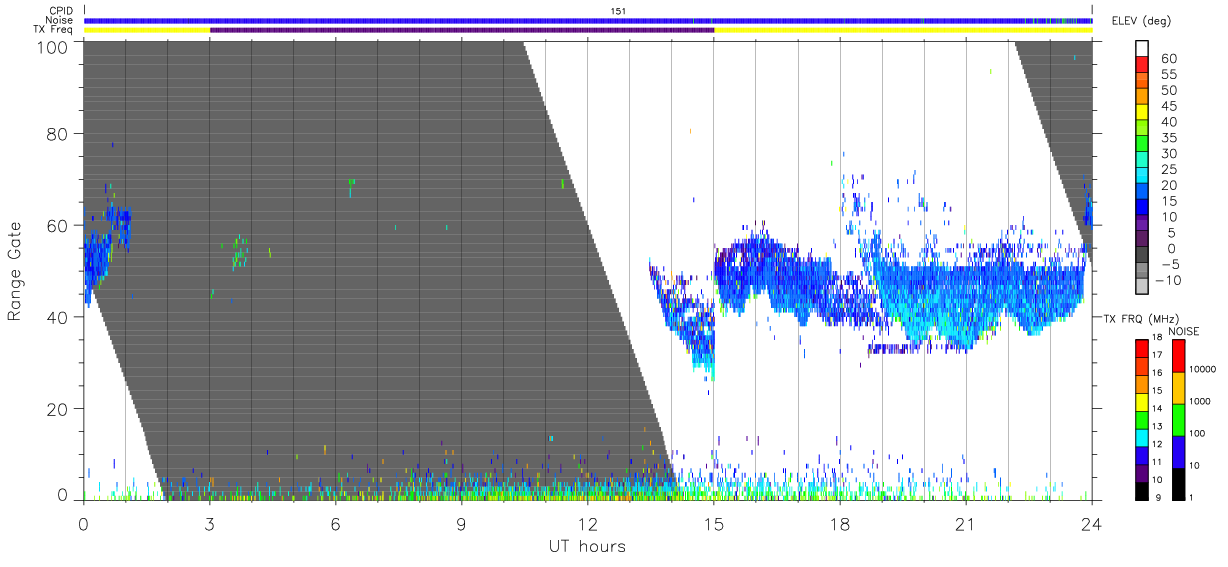Click the "TX Freq" row label
The height and width of the screenshot is (567, 1228).
[53, 29]
